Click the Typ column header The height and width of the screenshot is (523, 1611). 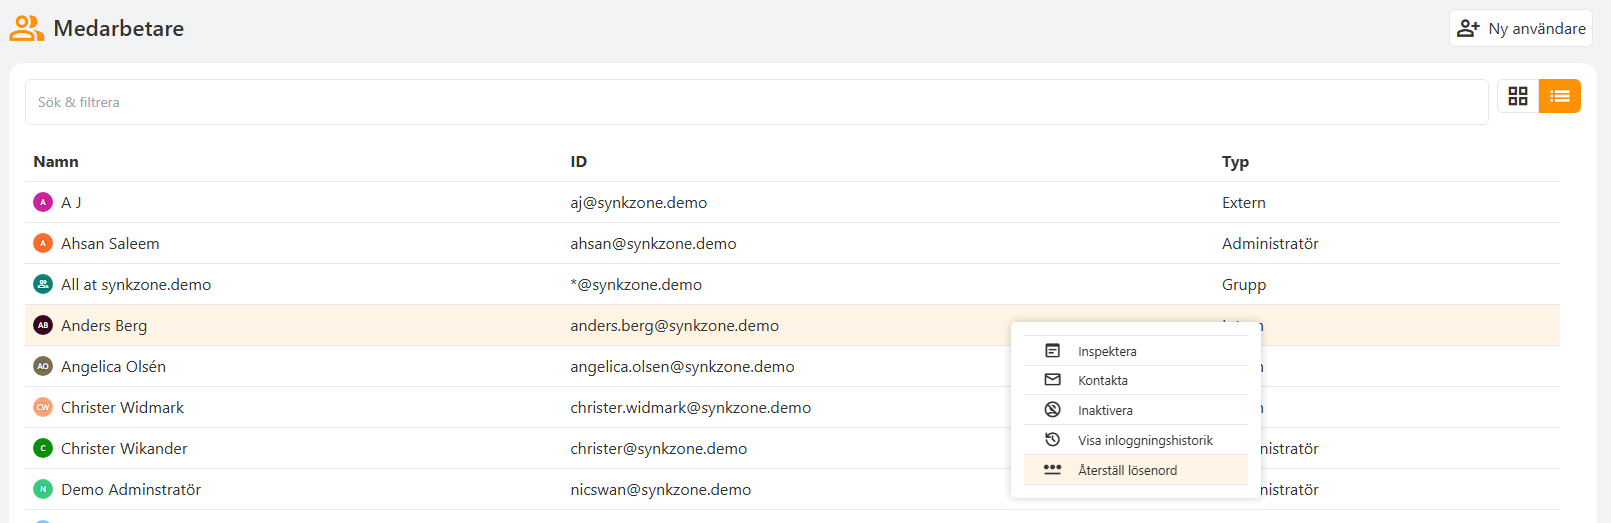click(x=1235, y=162)
